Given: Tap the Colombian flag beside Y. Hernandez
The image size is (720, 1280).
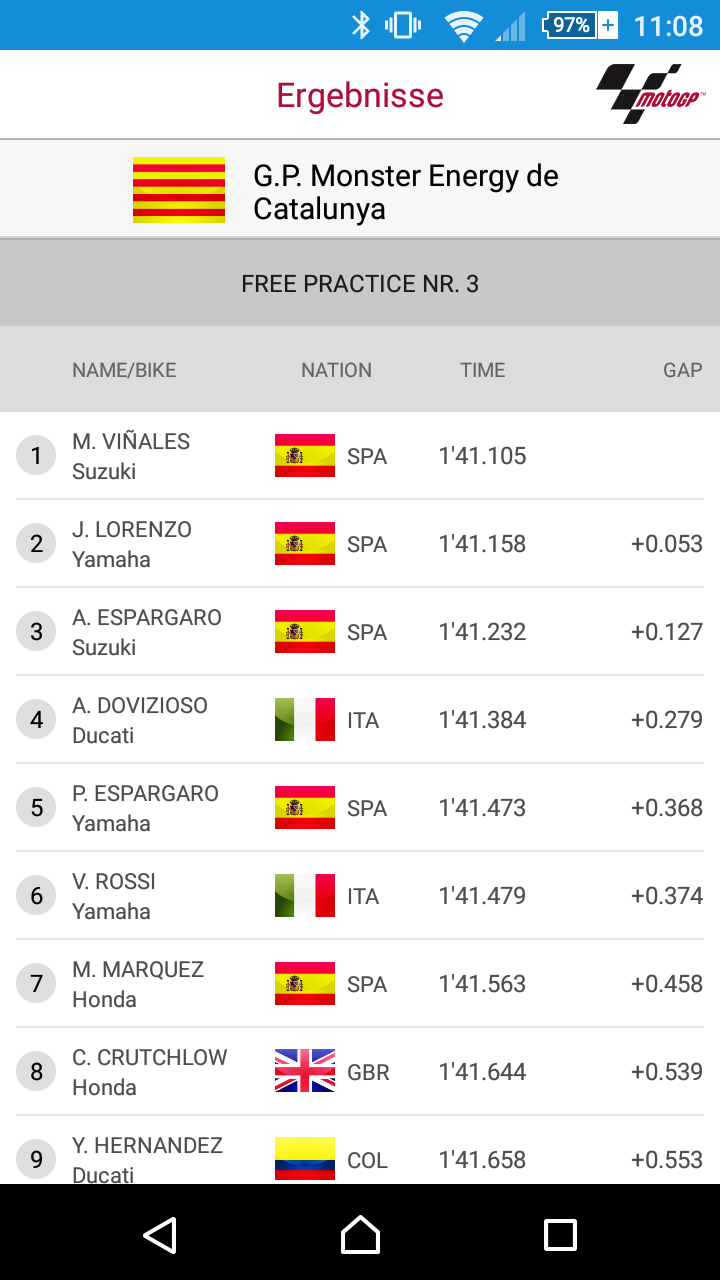Looking at the screenshot, I should point(305,1159).
